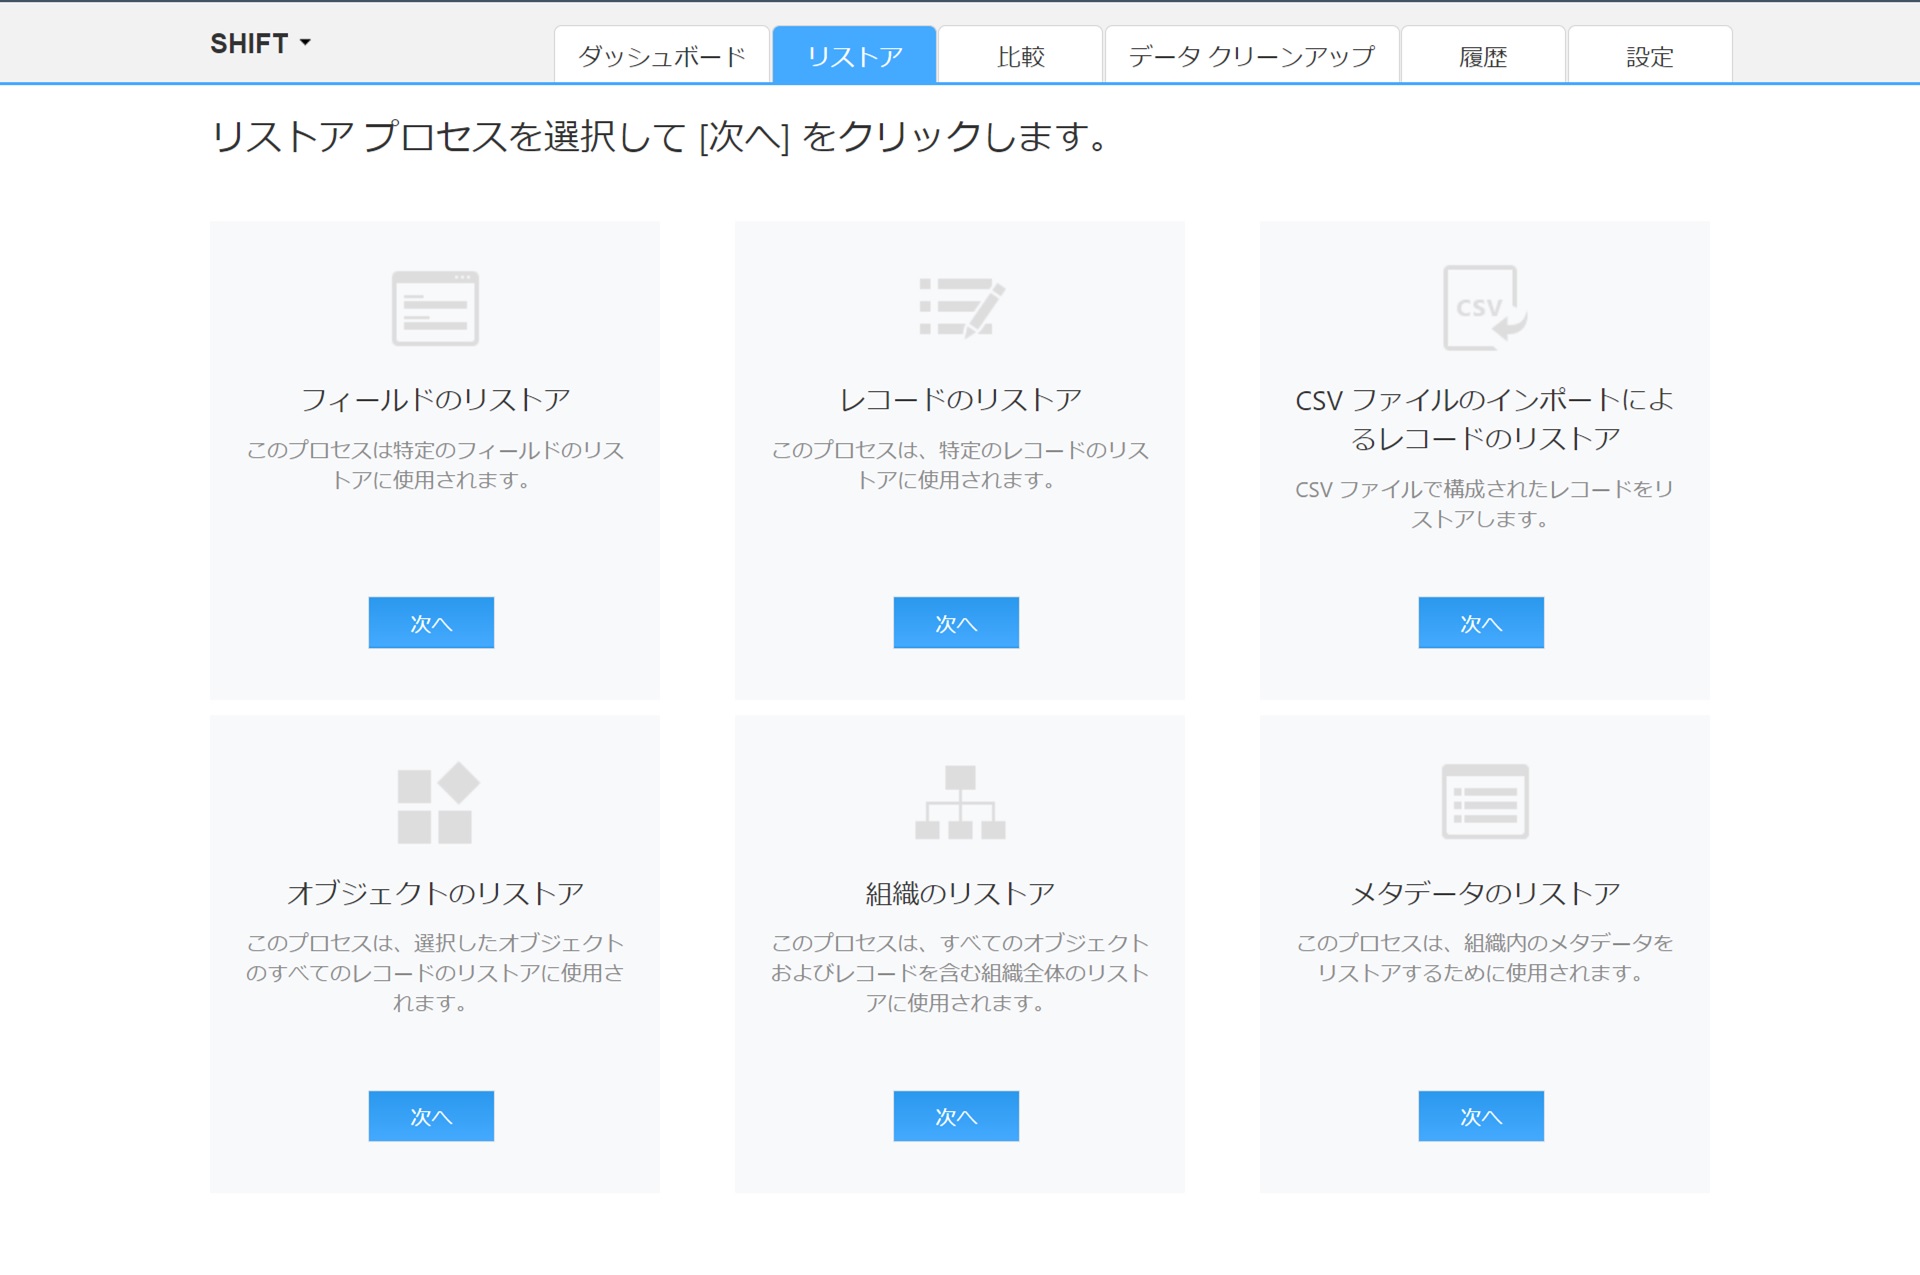Click 次へ under メタデータのリストア
This screenshot has height=1275, width=1920.
(x=1481, y=1116)
